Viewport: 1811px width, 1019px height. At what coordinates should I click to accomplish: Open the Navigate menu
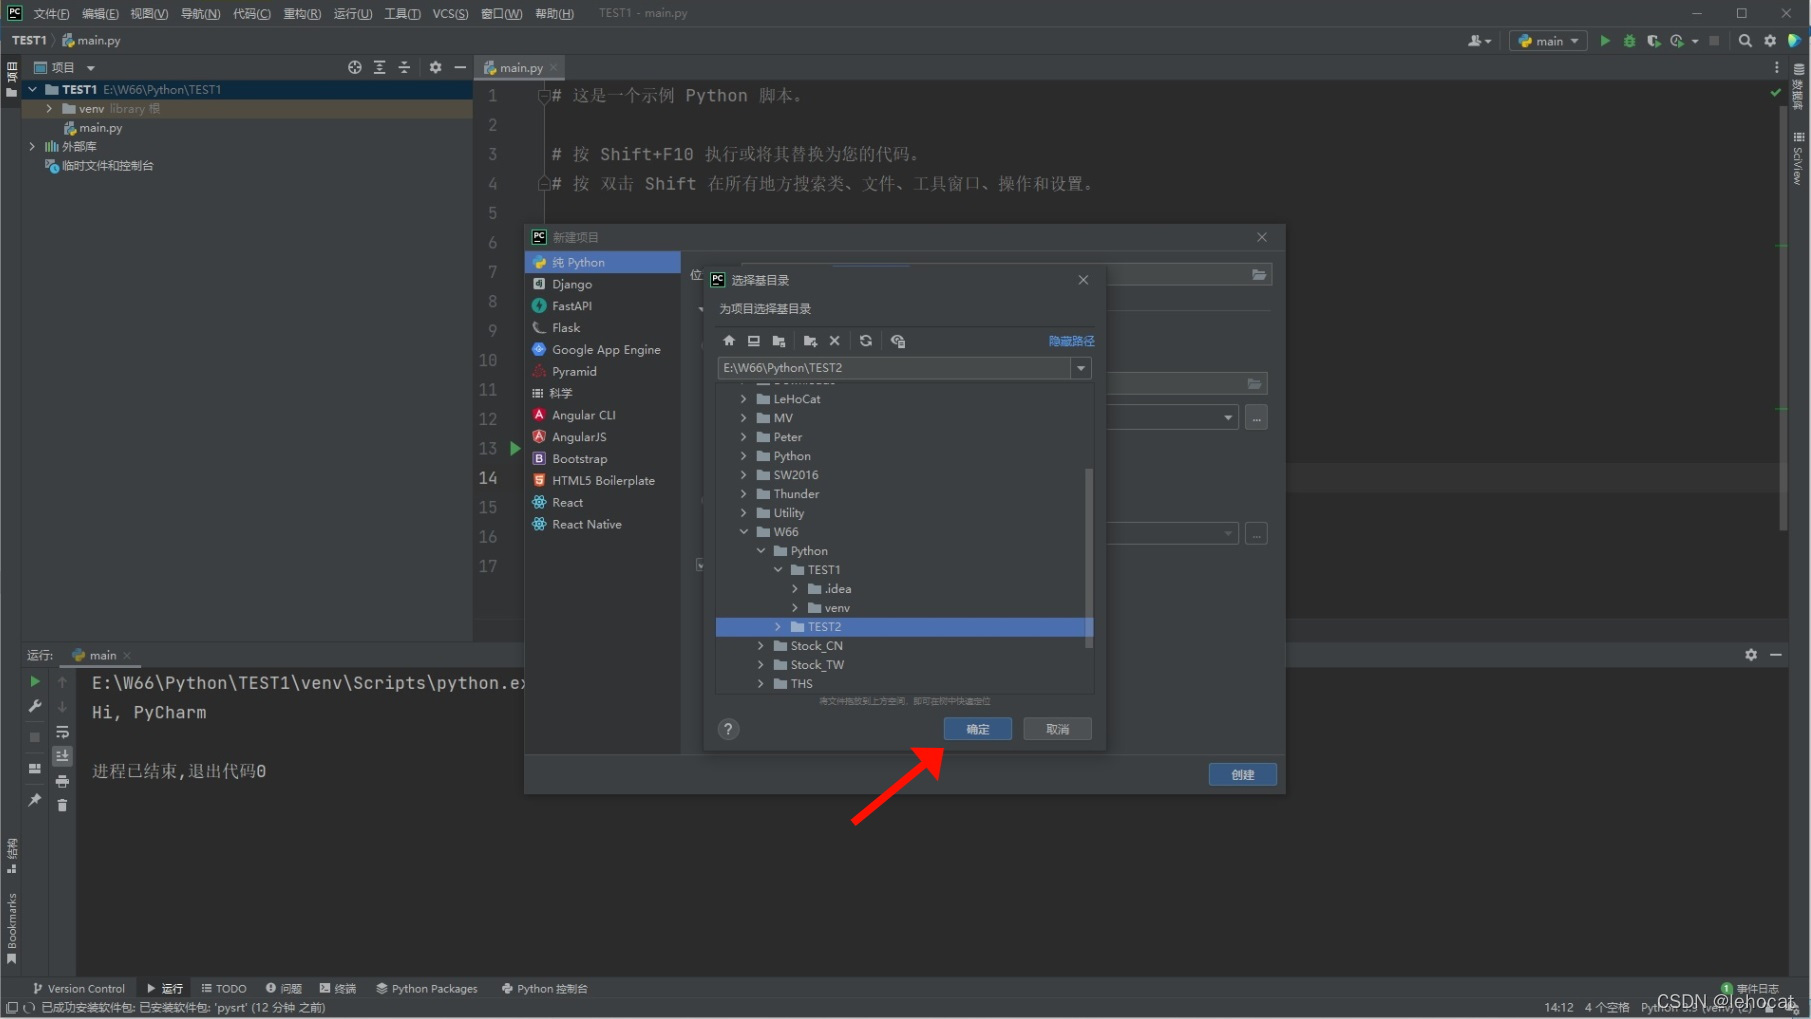pos(200,13)
